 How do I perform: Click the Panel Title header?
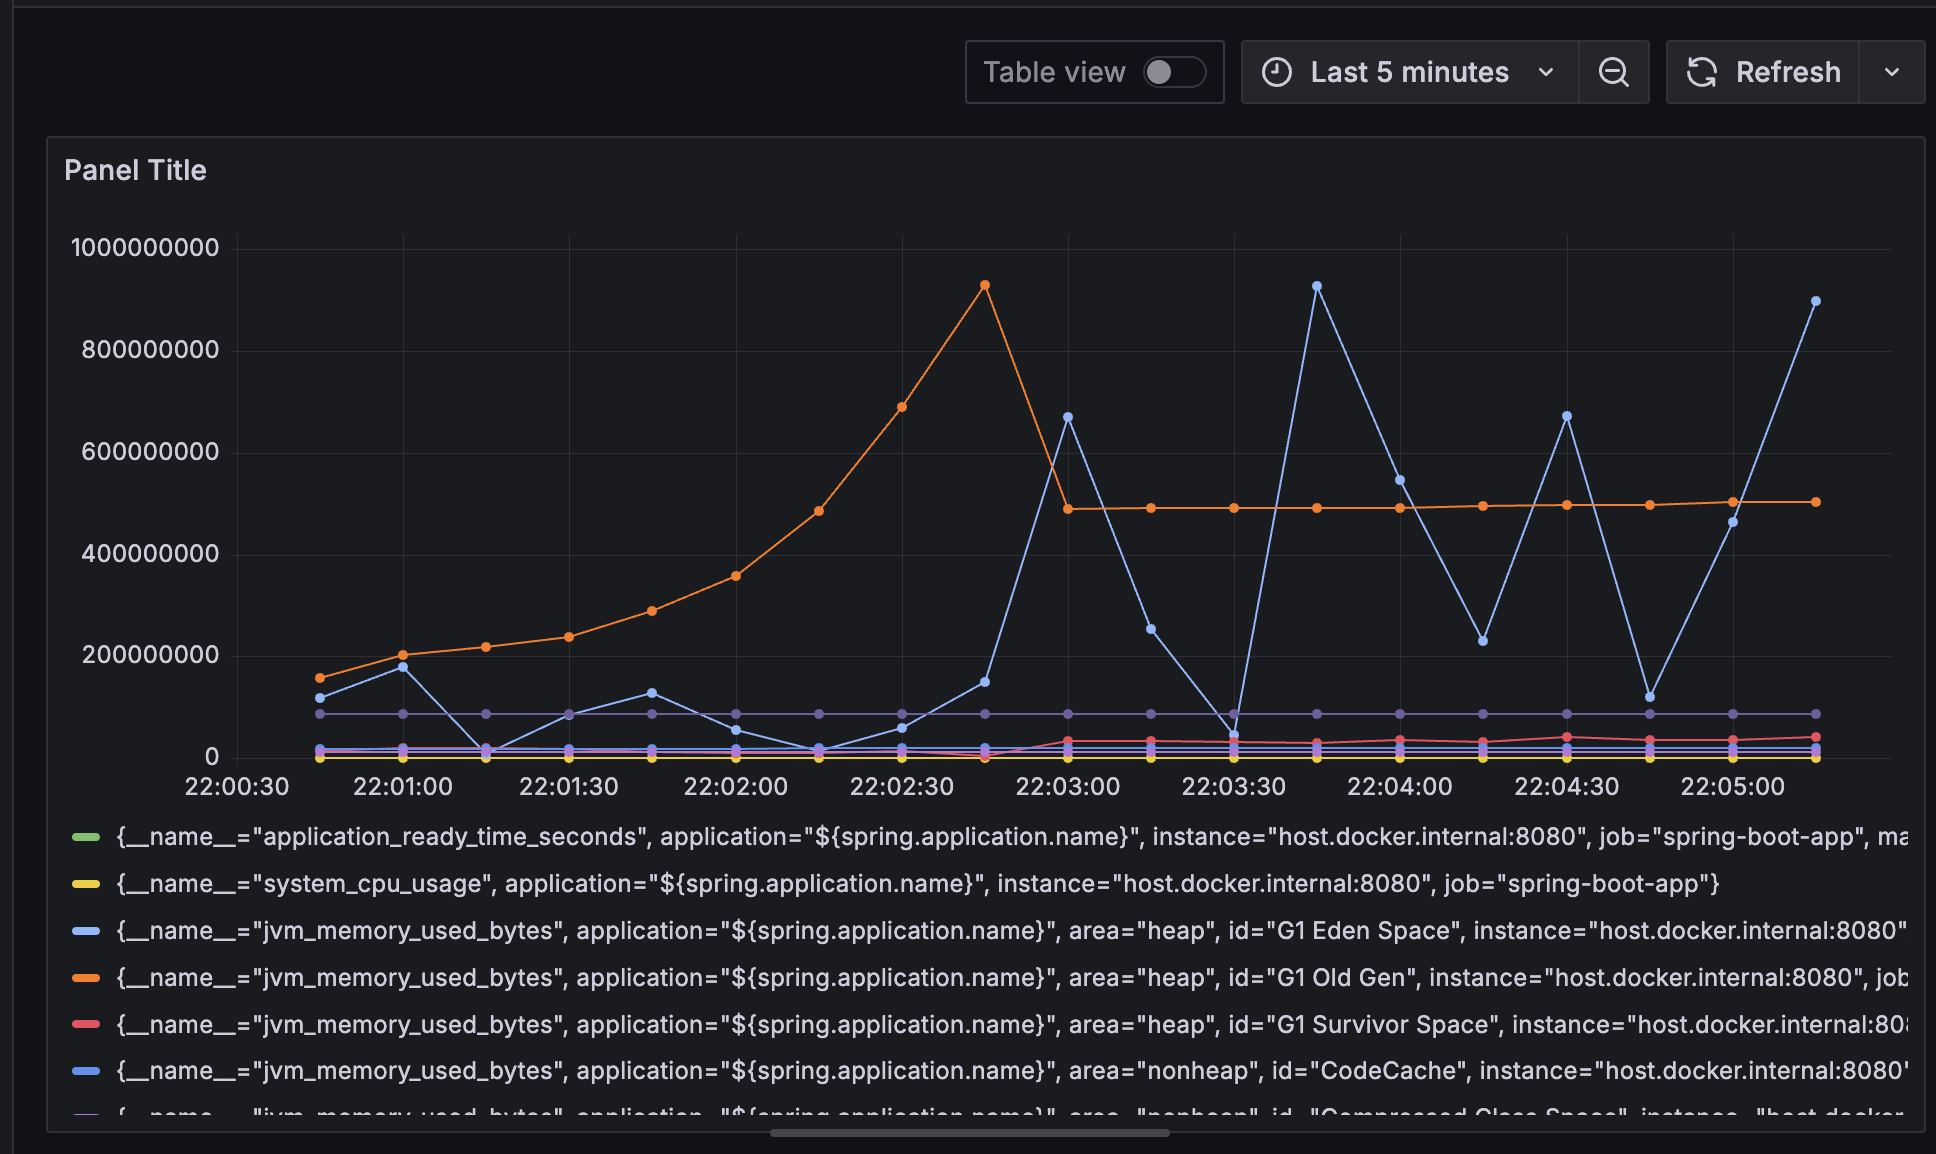click(x=135, y=170)
